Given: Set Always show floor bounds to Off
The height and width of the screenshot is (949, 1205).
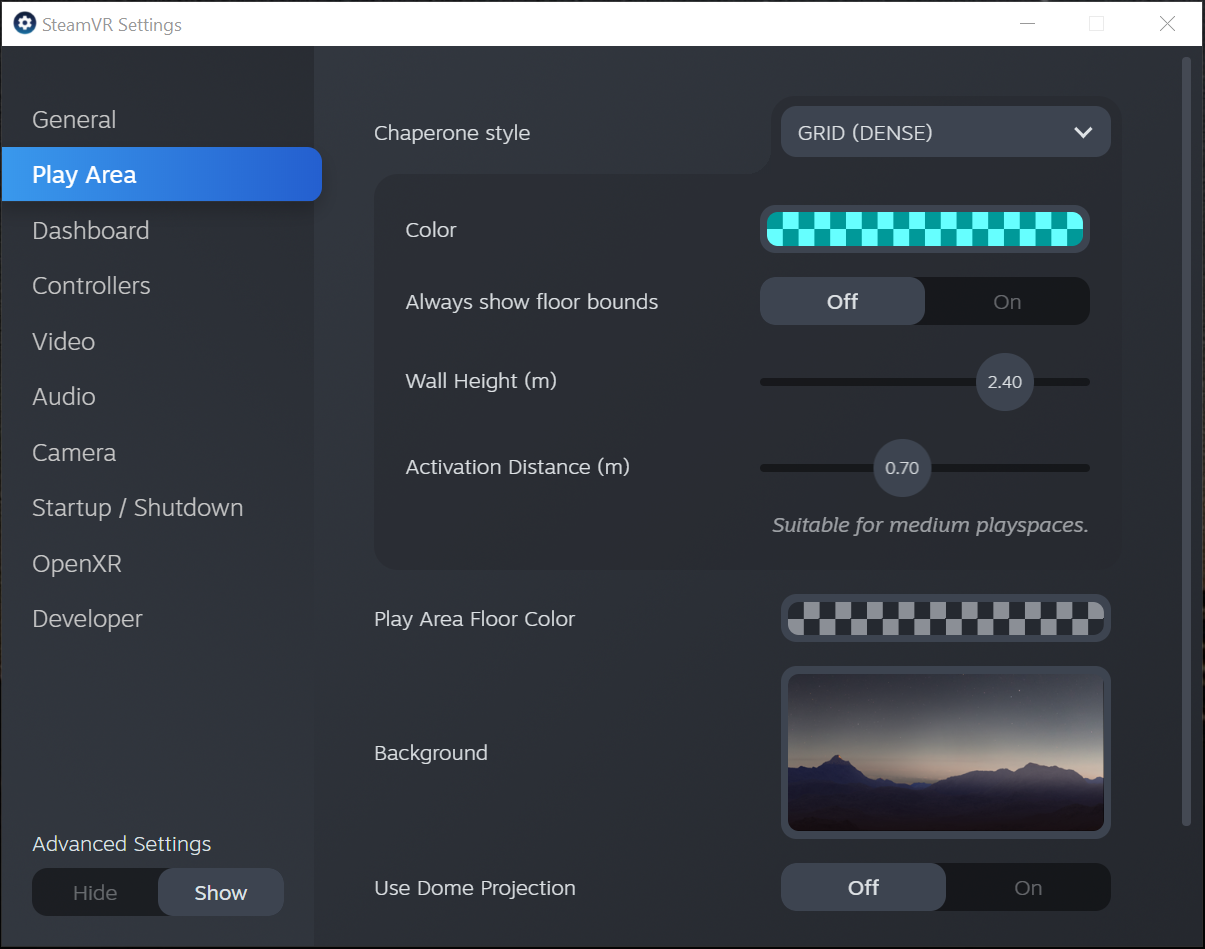Looking at the screenshot, I should click(x=842, y=302).
